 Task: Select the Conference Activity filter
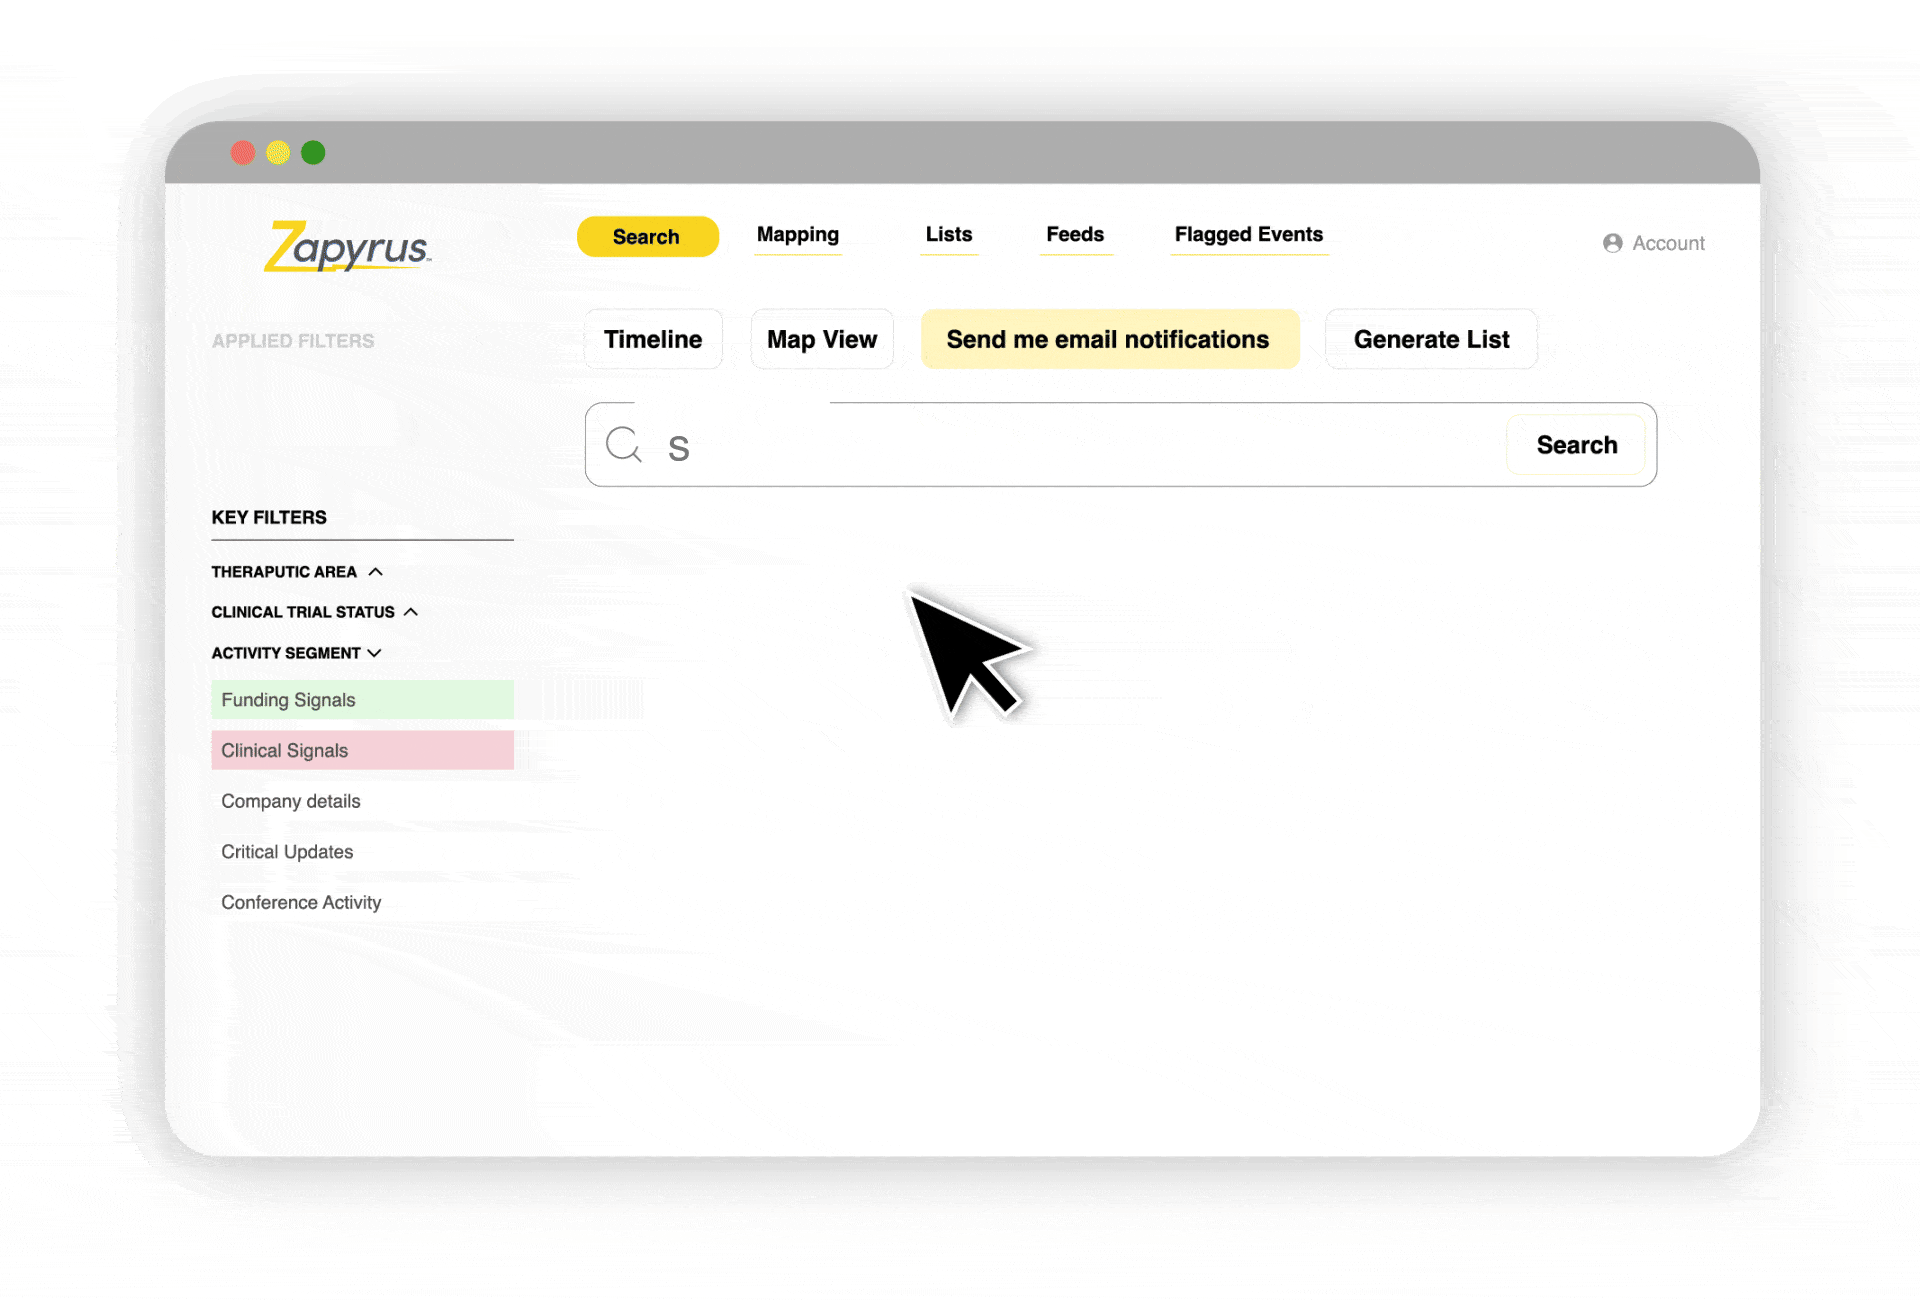(301, 902)
